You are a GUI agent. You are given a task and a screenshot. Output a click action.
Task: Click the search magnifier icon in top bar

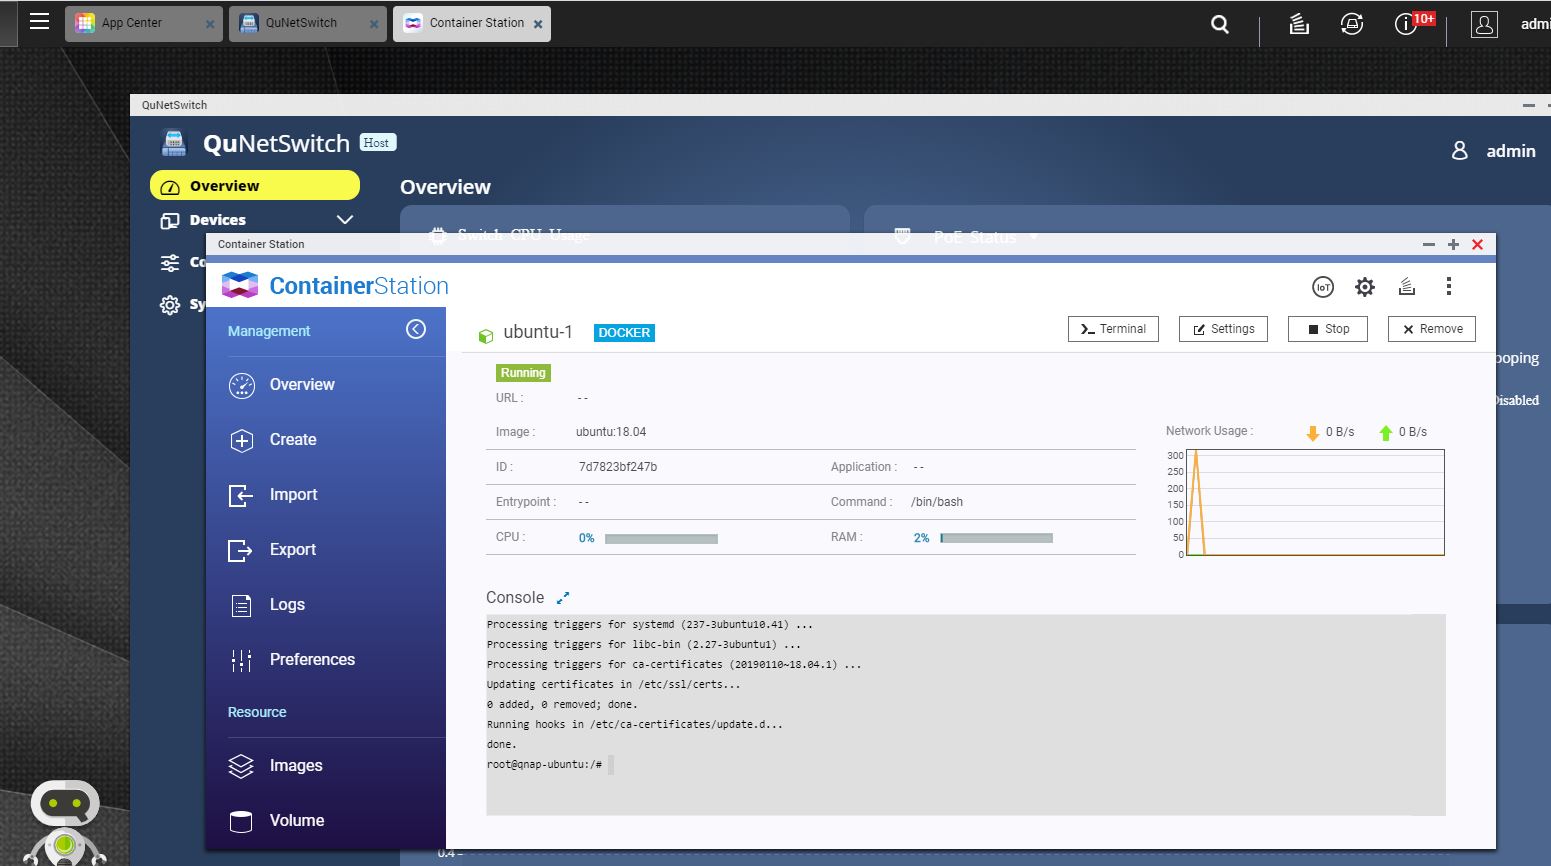1220,24
